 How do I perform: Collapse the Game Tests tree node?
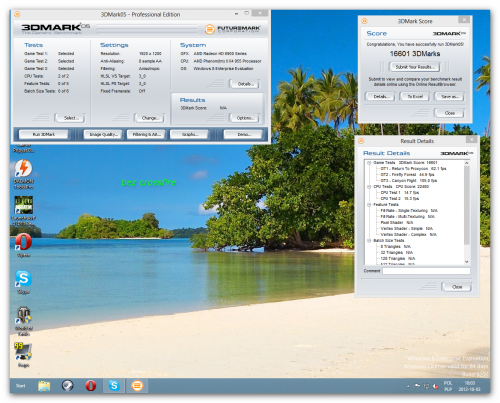[x=369, y=163]
